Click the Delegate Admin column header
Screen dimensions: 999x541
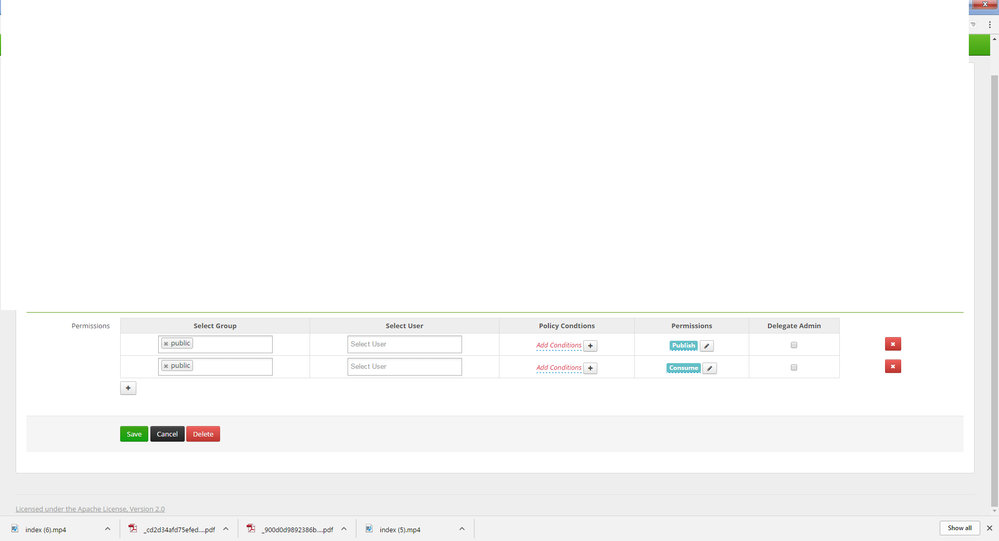[794, 326]
